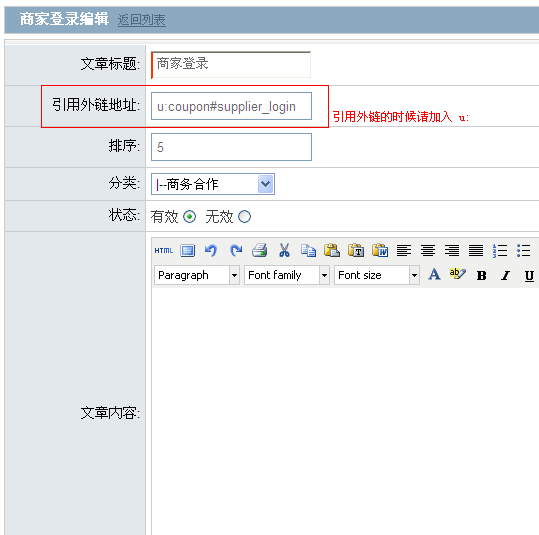Toggle bold formatting

(482, 275)
